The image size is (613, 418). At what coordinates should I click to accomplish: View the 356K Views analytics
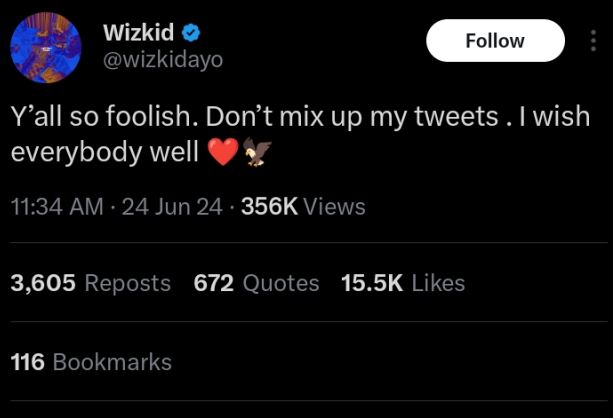[x=303, y=207]
